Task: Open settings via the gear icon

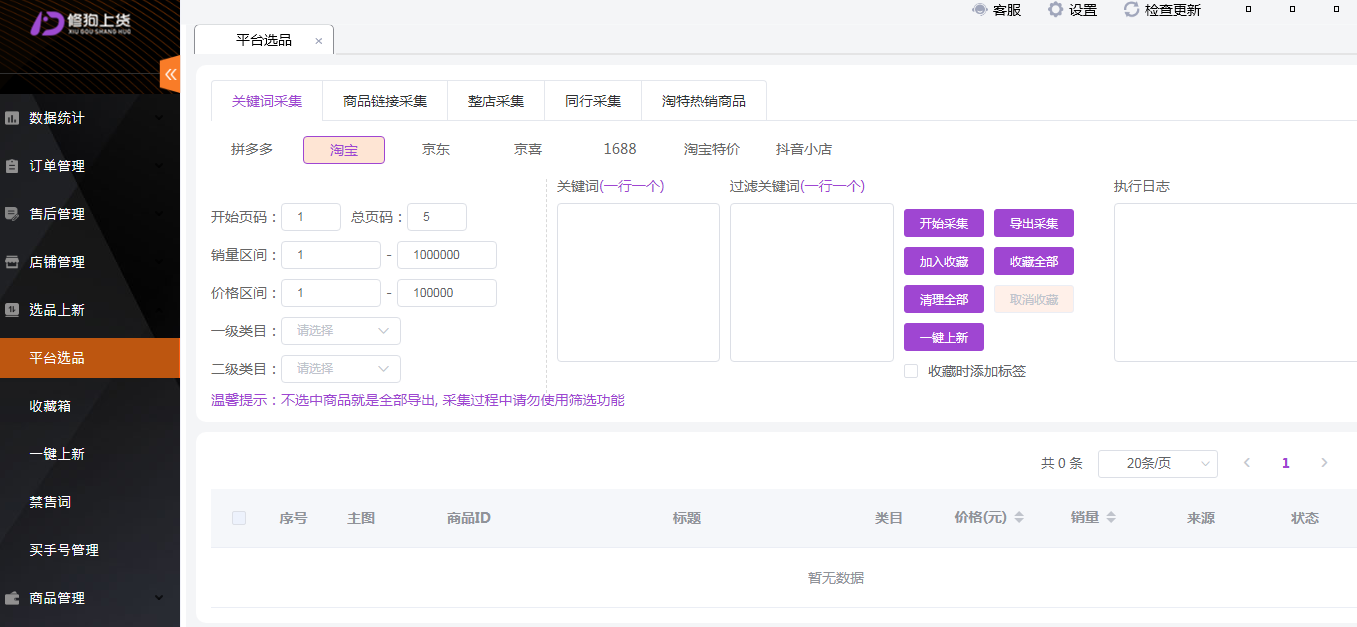Action: (1055, 10)
